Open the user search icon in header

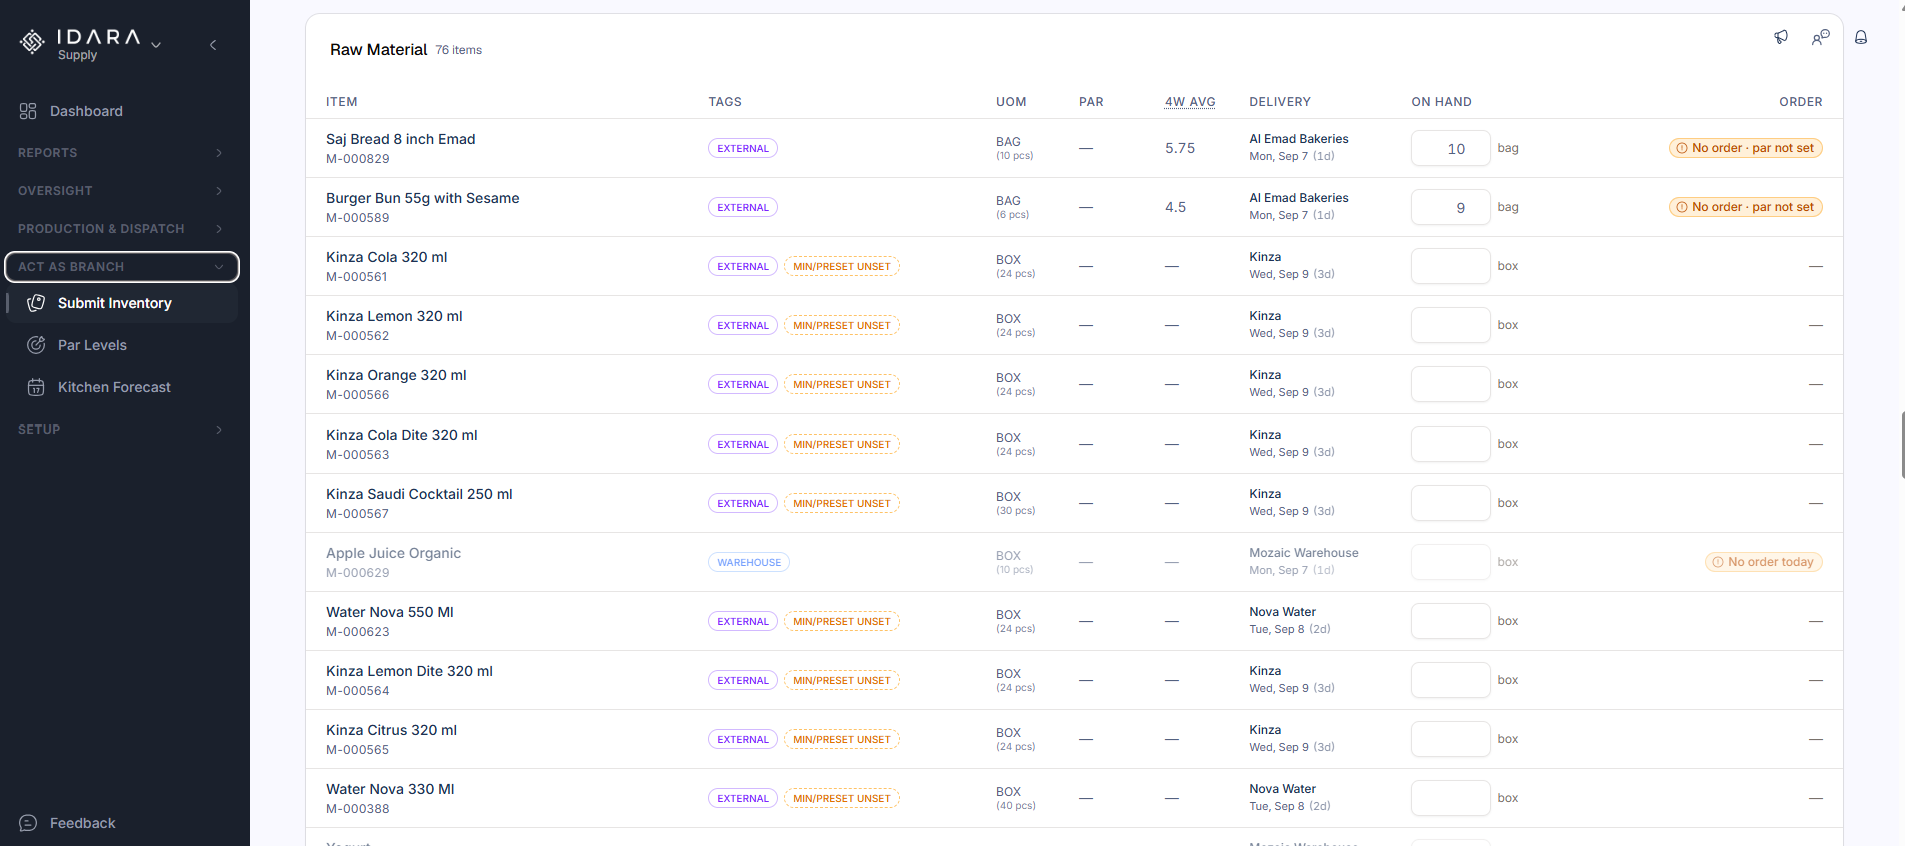1821,37
